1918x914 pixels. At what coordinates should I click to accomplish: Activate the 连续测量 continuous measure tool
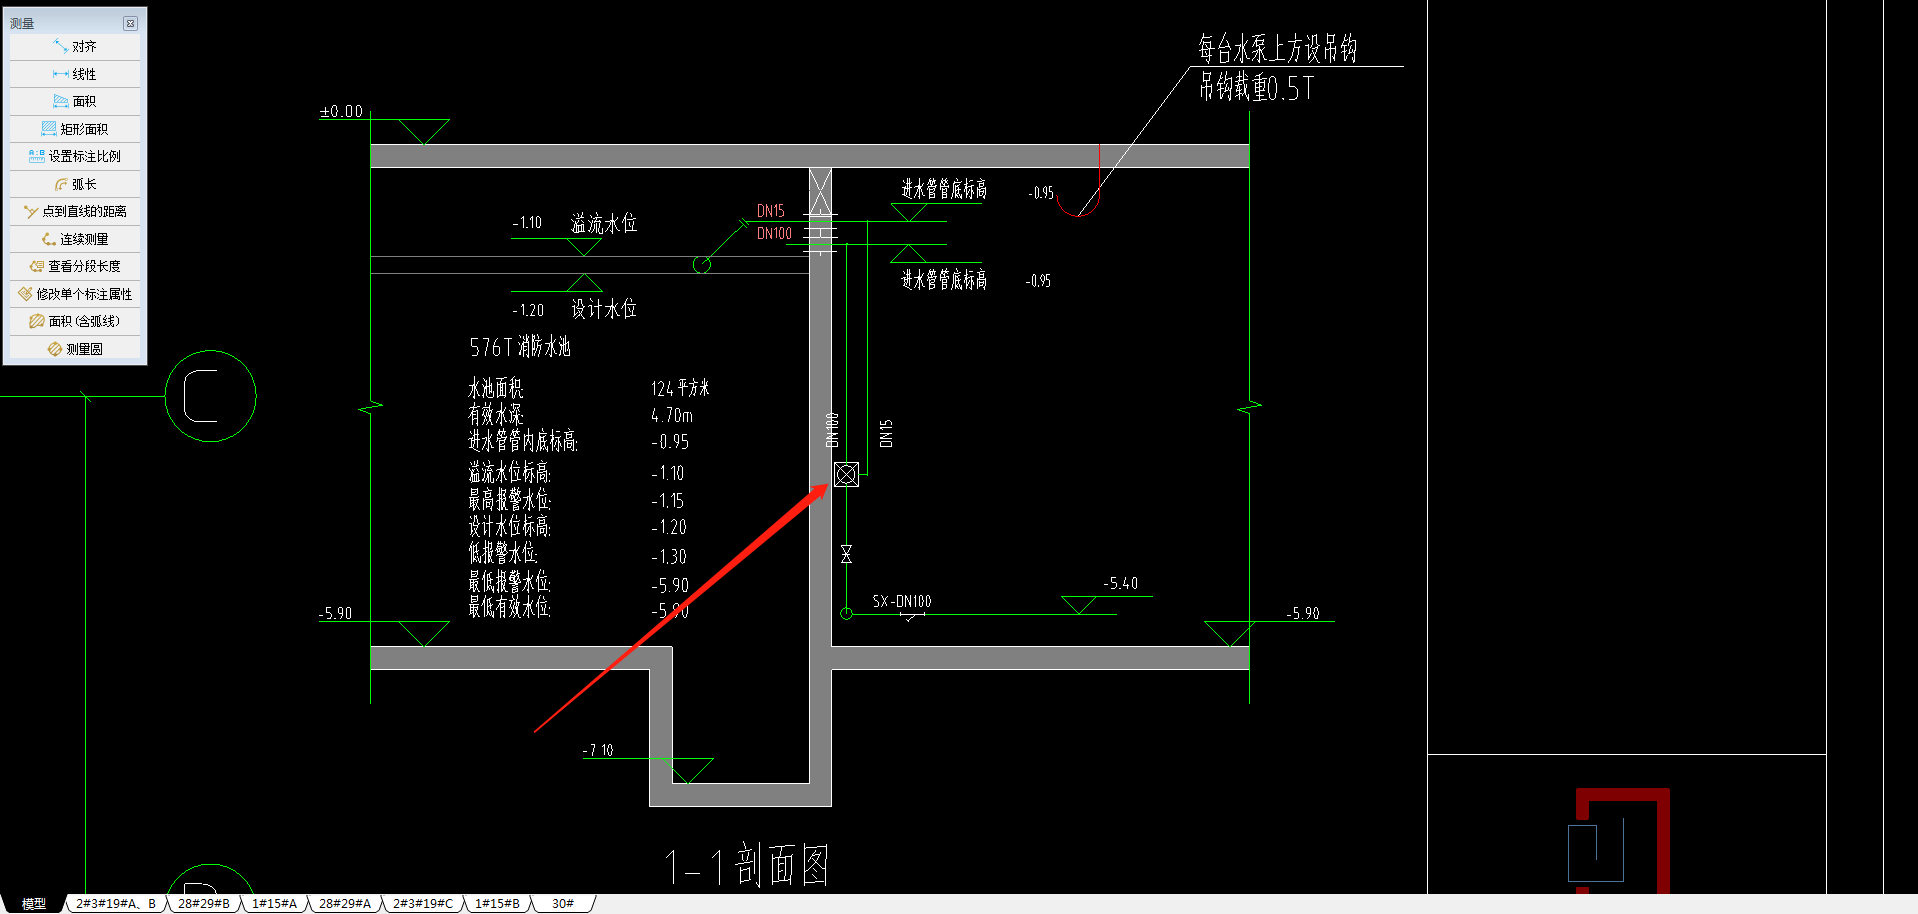(x=75, y=239)
